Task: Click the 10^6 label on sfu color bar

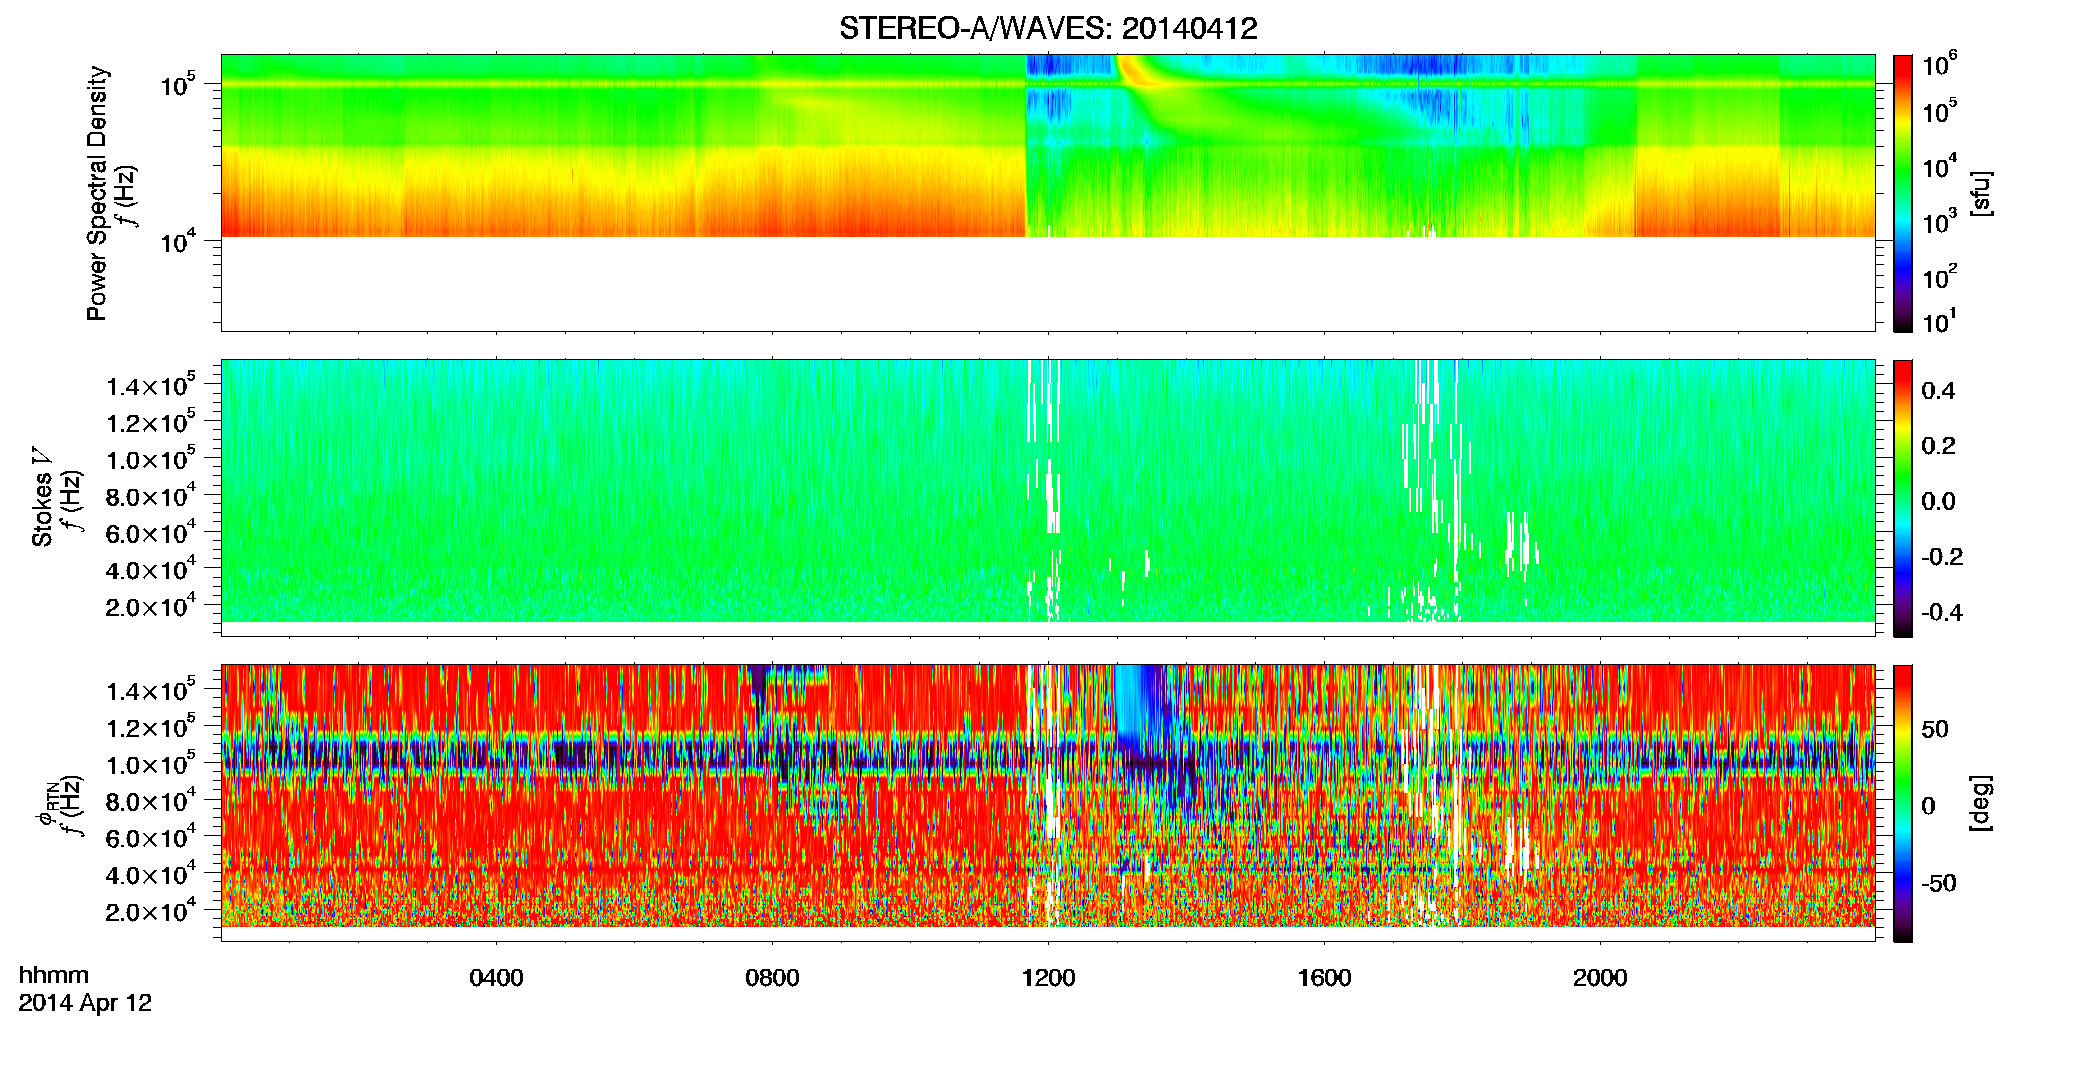Action: [1940, 64]
